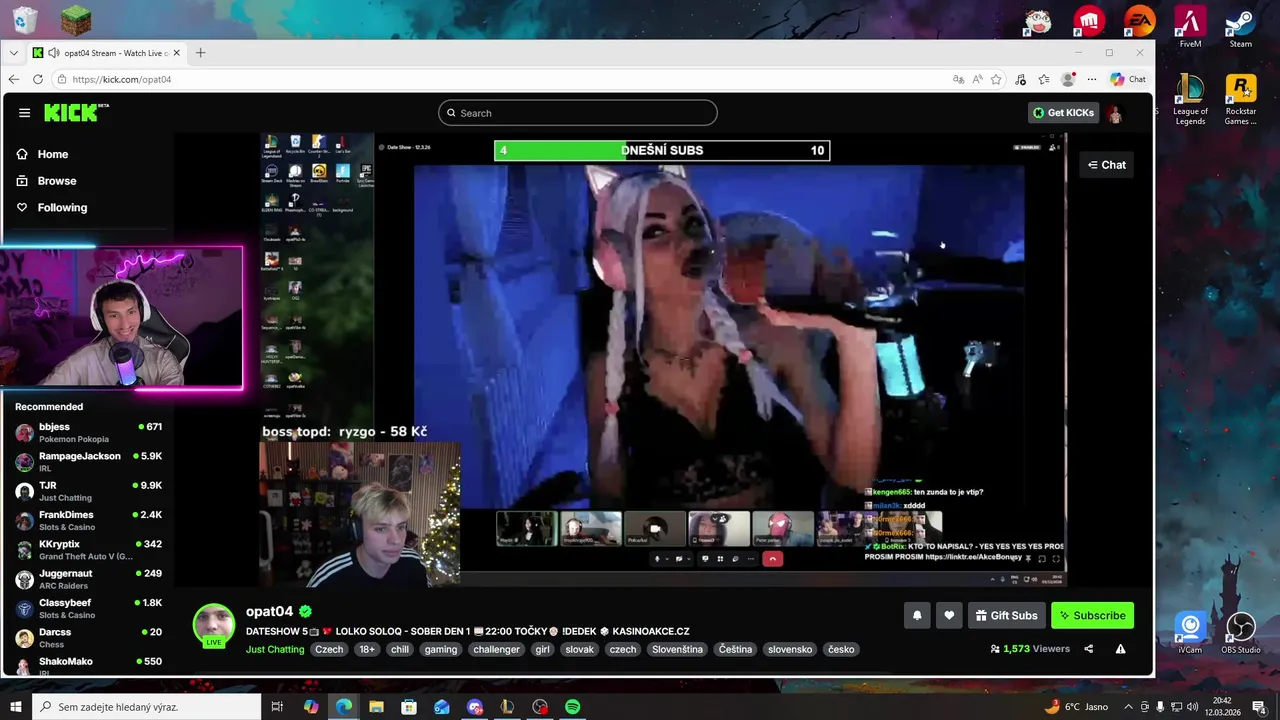Open recommended channel KKryptix
The height and width of the screenshot is (720, 1280).
coord(88,549)
